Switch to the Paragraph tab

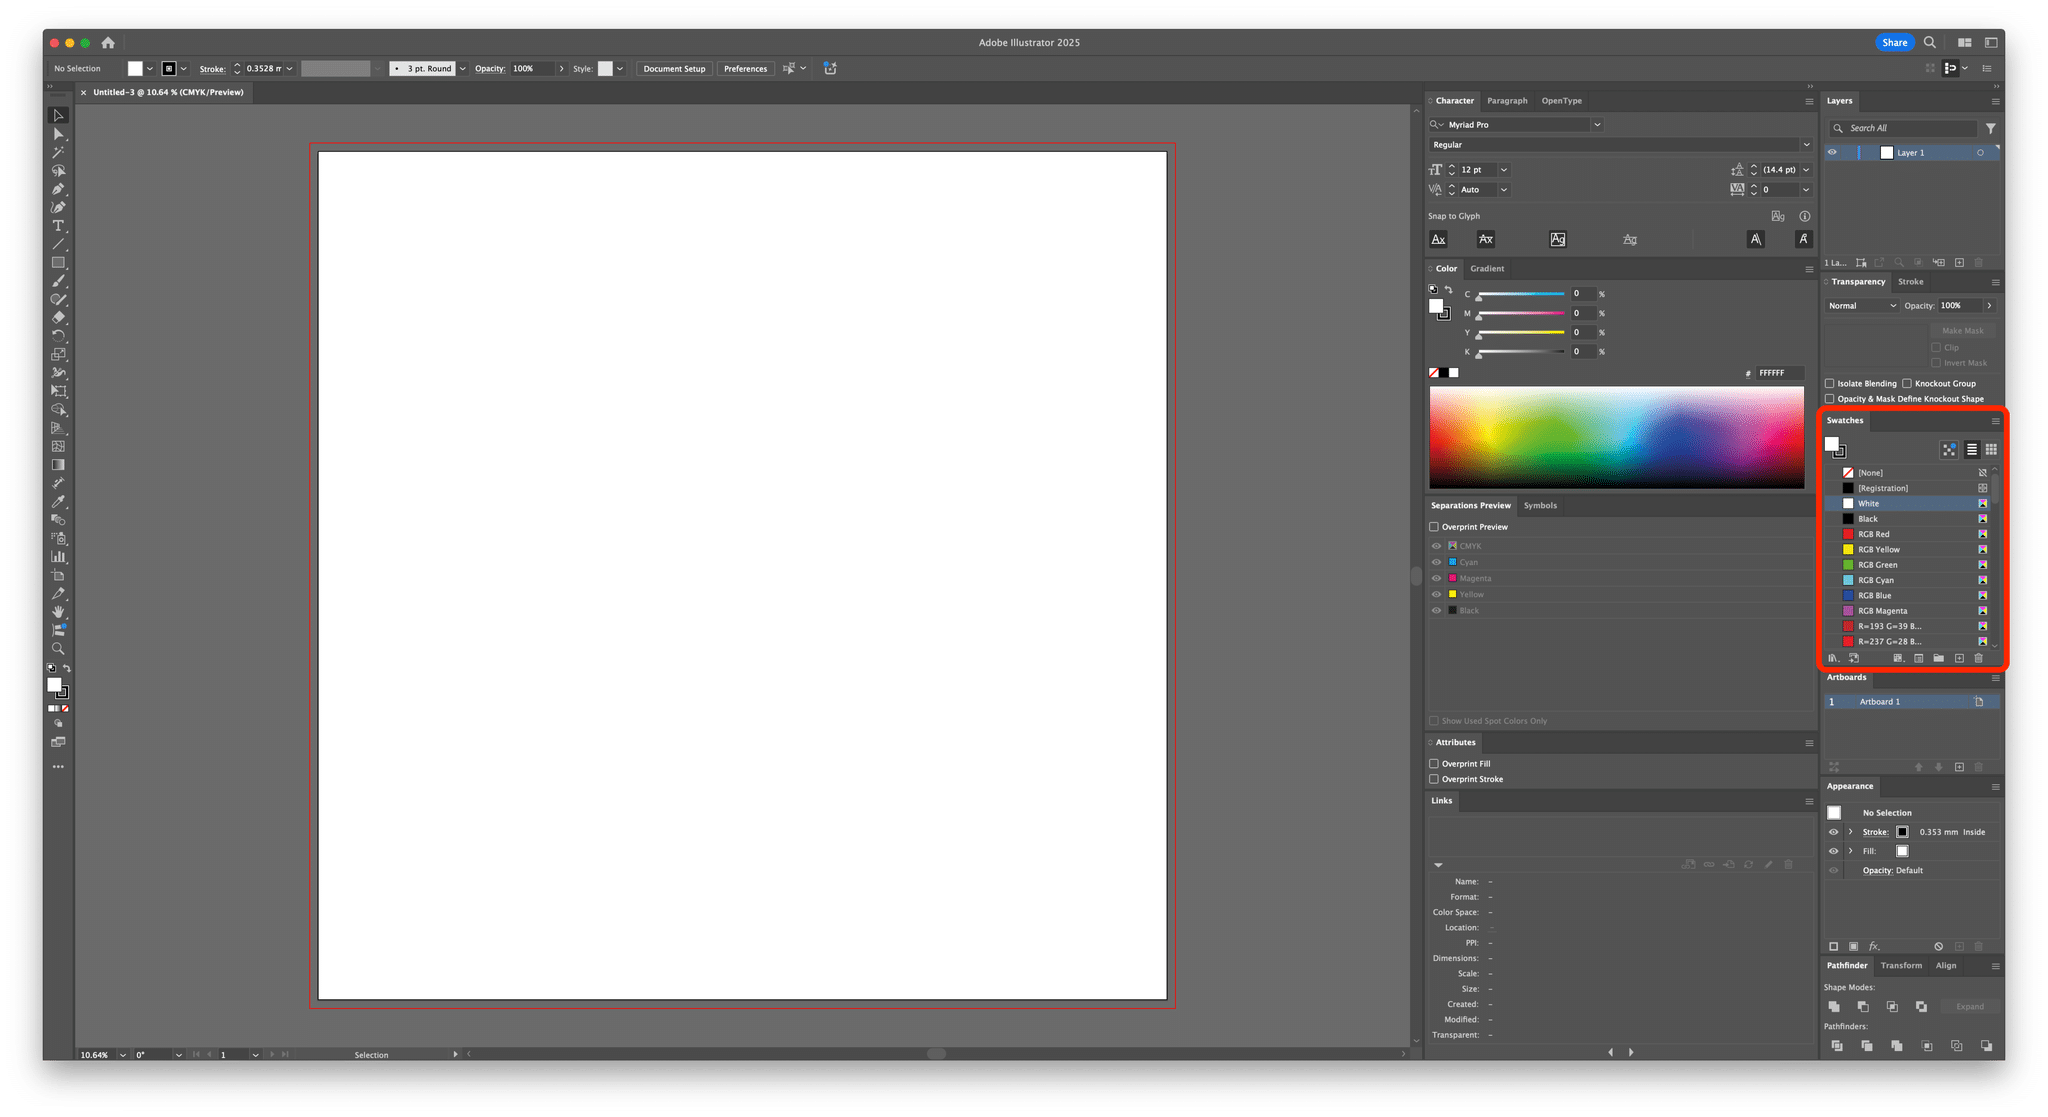click(1507, 100)
